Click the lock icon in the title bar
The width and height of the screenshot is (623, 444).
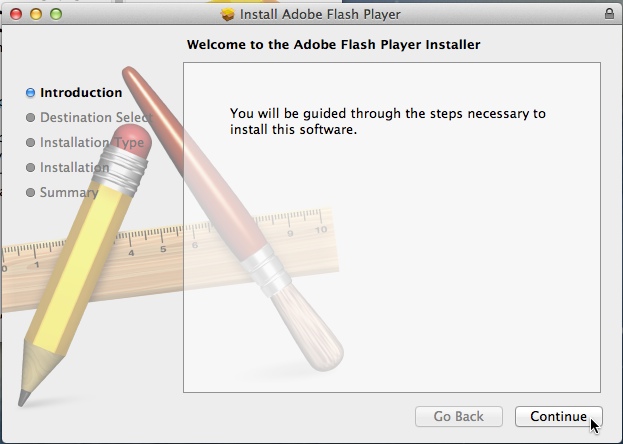coord(610,14)
